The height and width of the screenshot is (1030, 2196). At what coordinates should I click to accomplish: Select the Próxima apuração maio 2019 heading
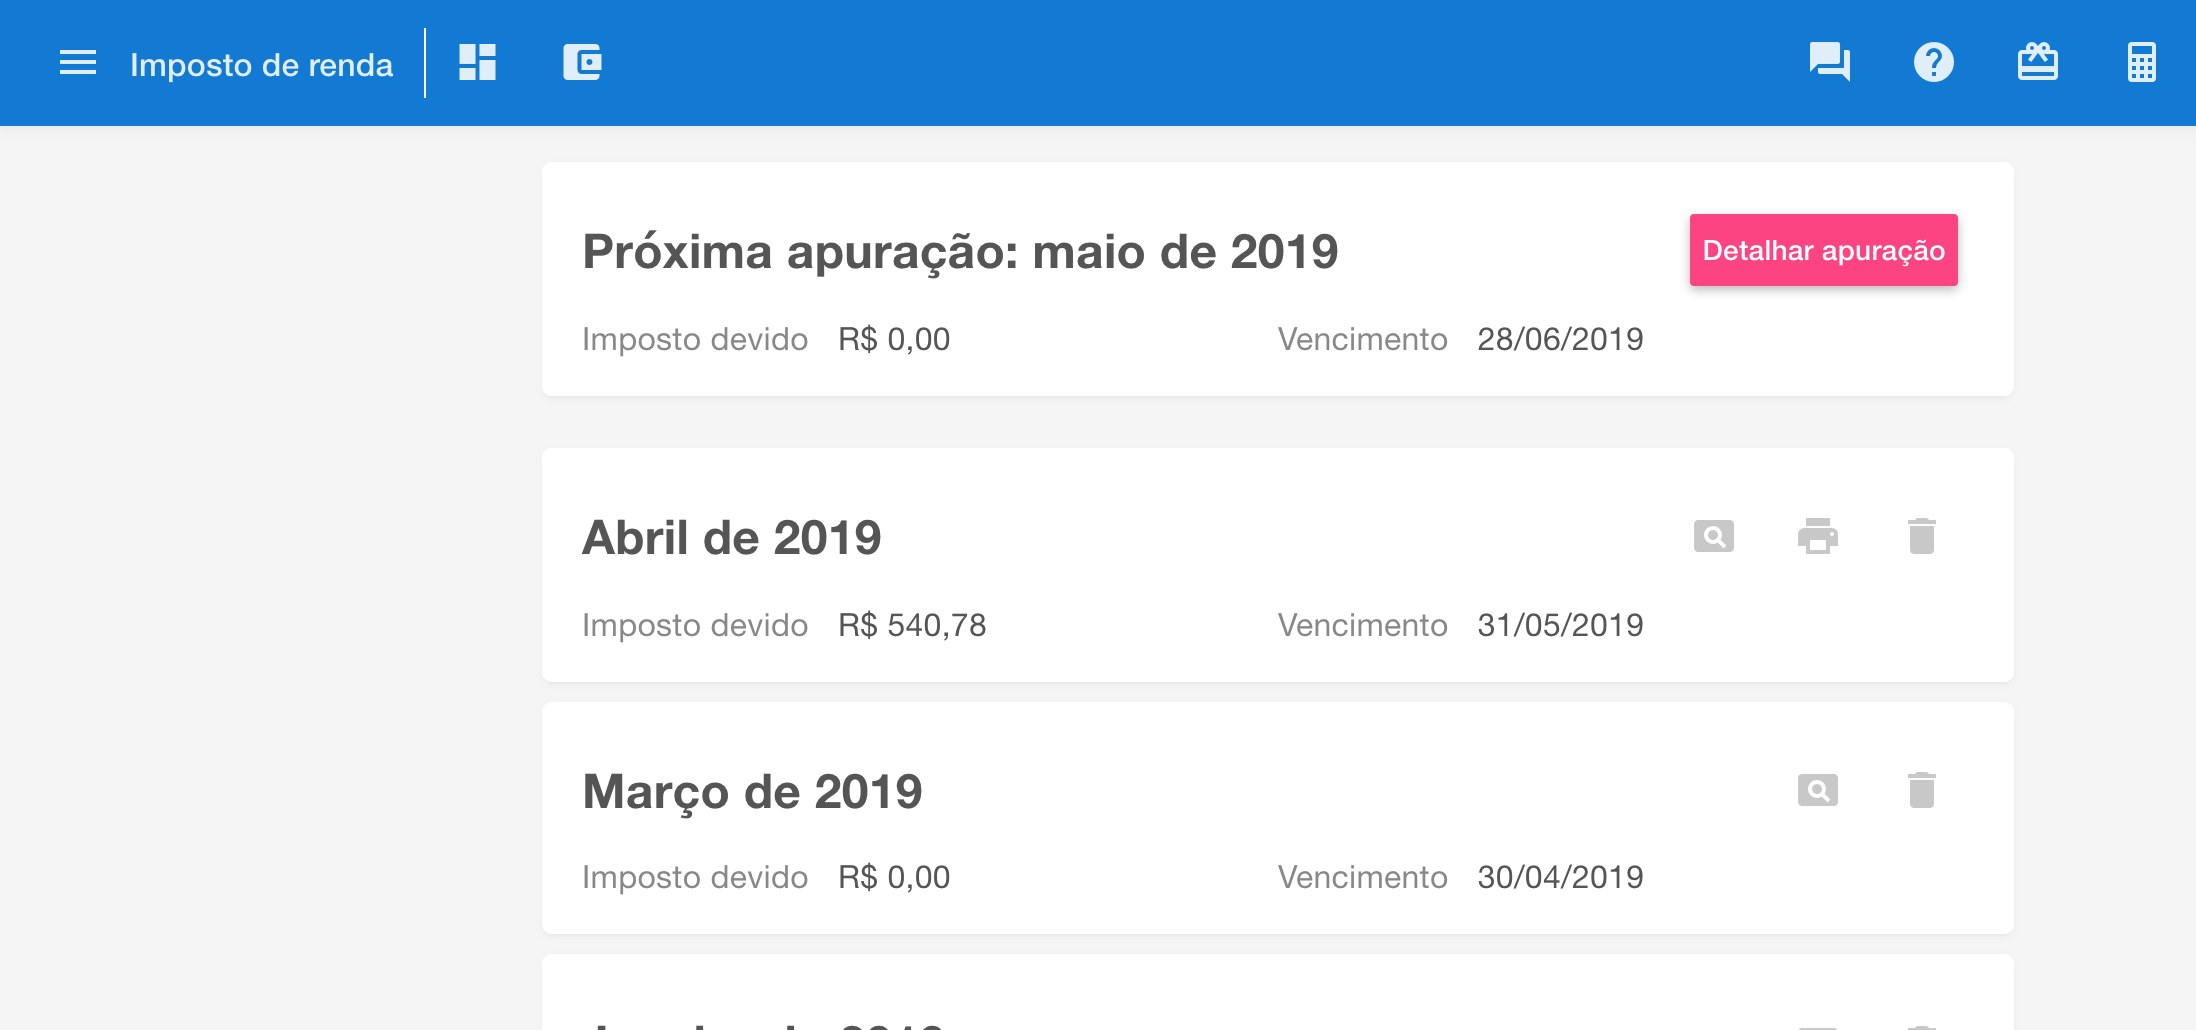click(x=960, y=252)
